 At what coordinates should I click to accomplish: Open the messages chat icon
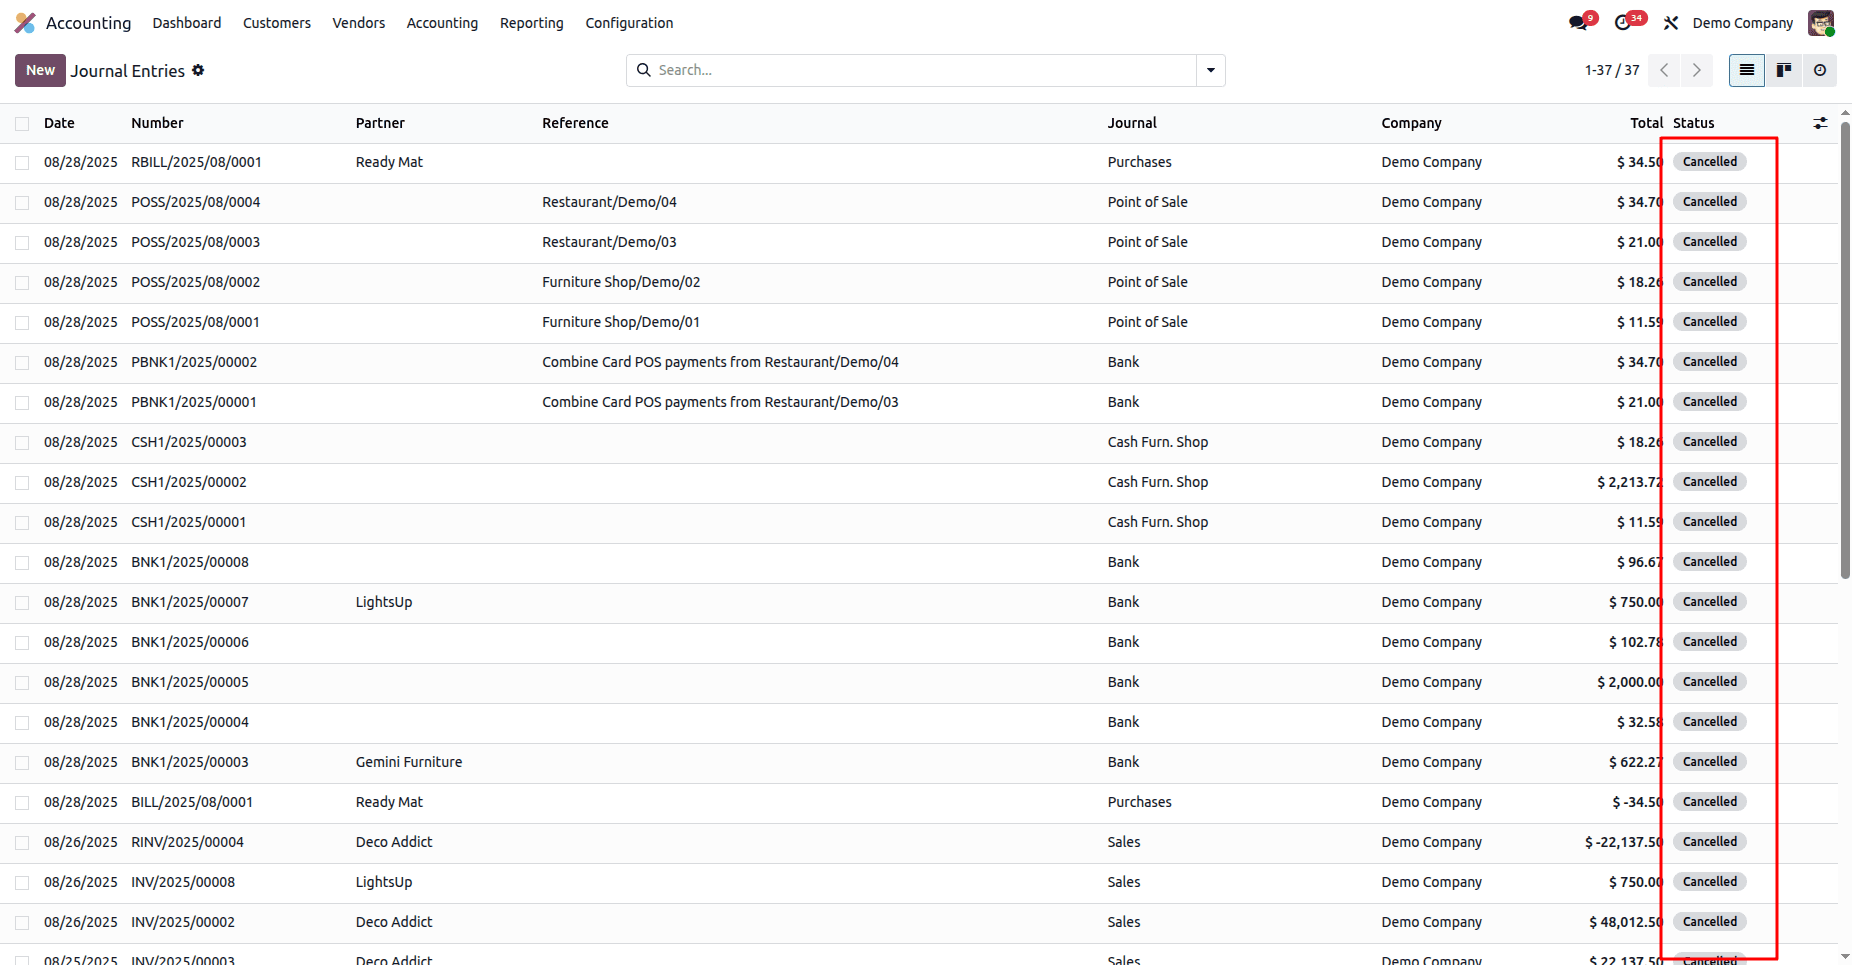point(1579,23)
